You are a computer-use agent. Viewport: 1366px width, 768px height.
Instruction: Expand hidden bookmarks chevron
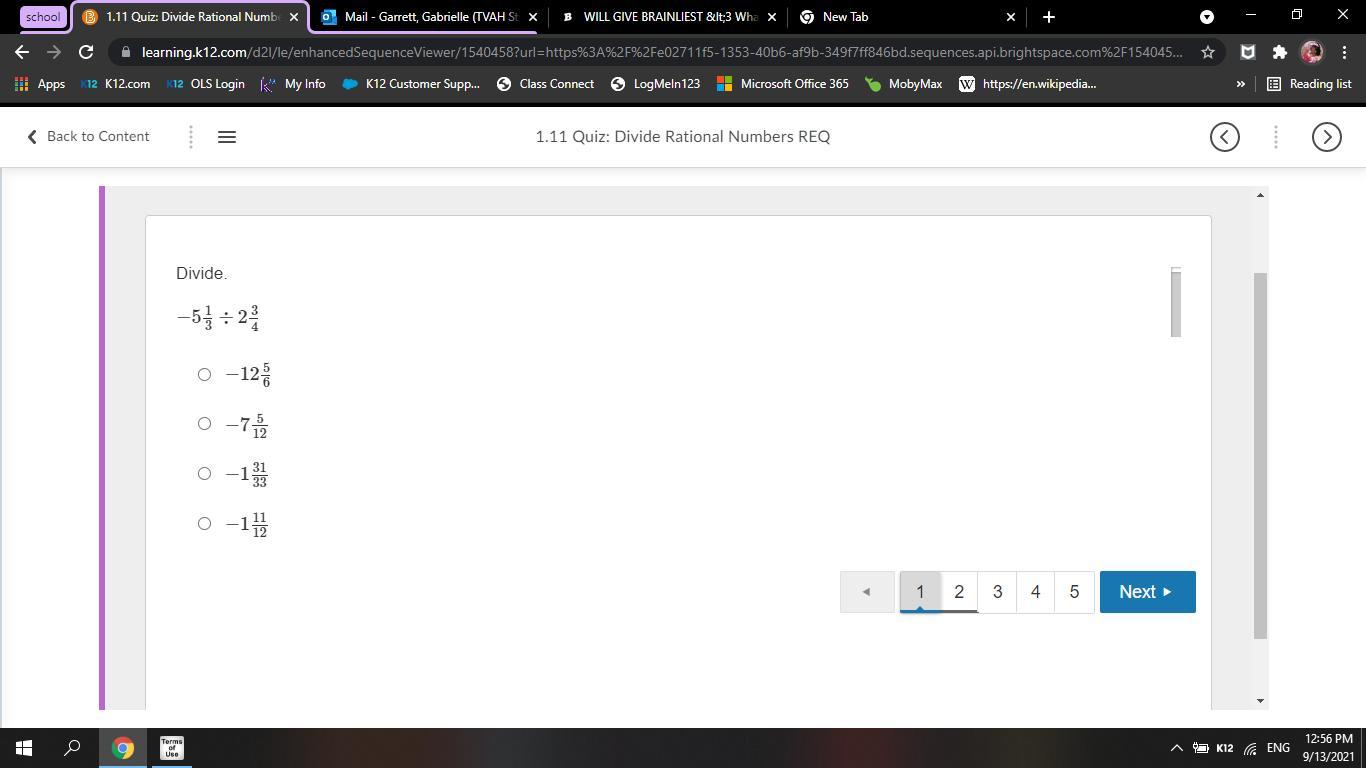[x=1241, y=84]
